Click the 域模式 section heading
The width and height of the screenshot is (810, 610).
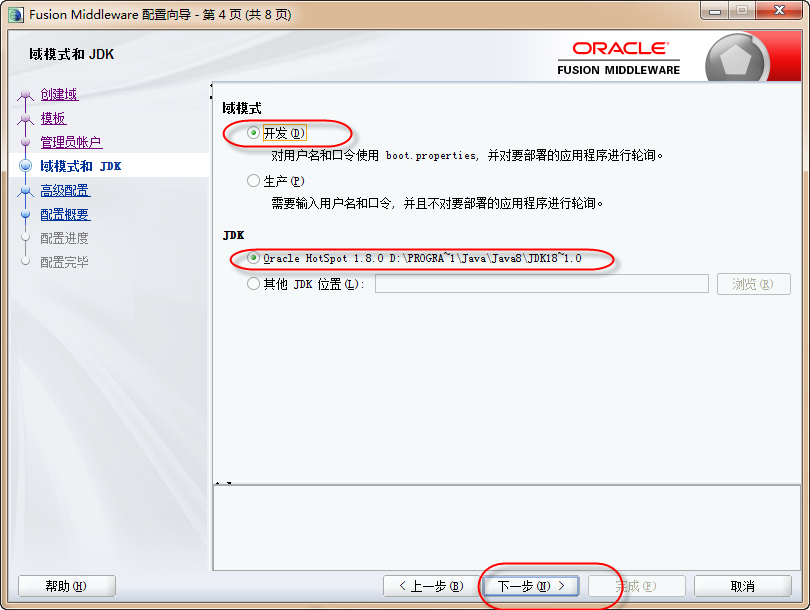pos(242,108)
